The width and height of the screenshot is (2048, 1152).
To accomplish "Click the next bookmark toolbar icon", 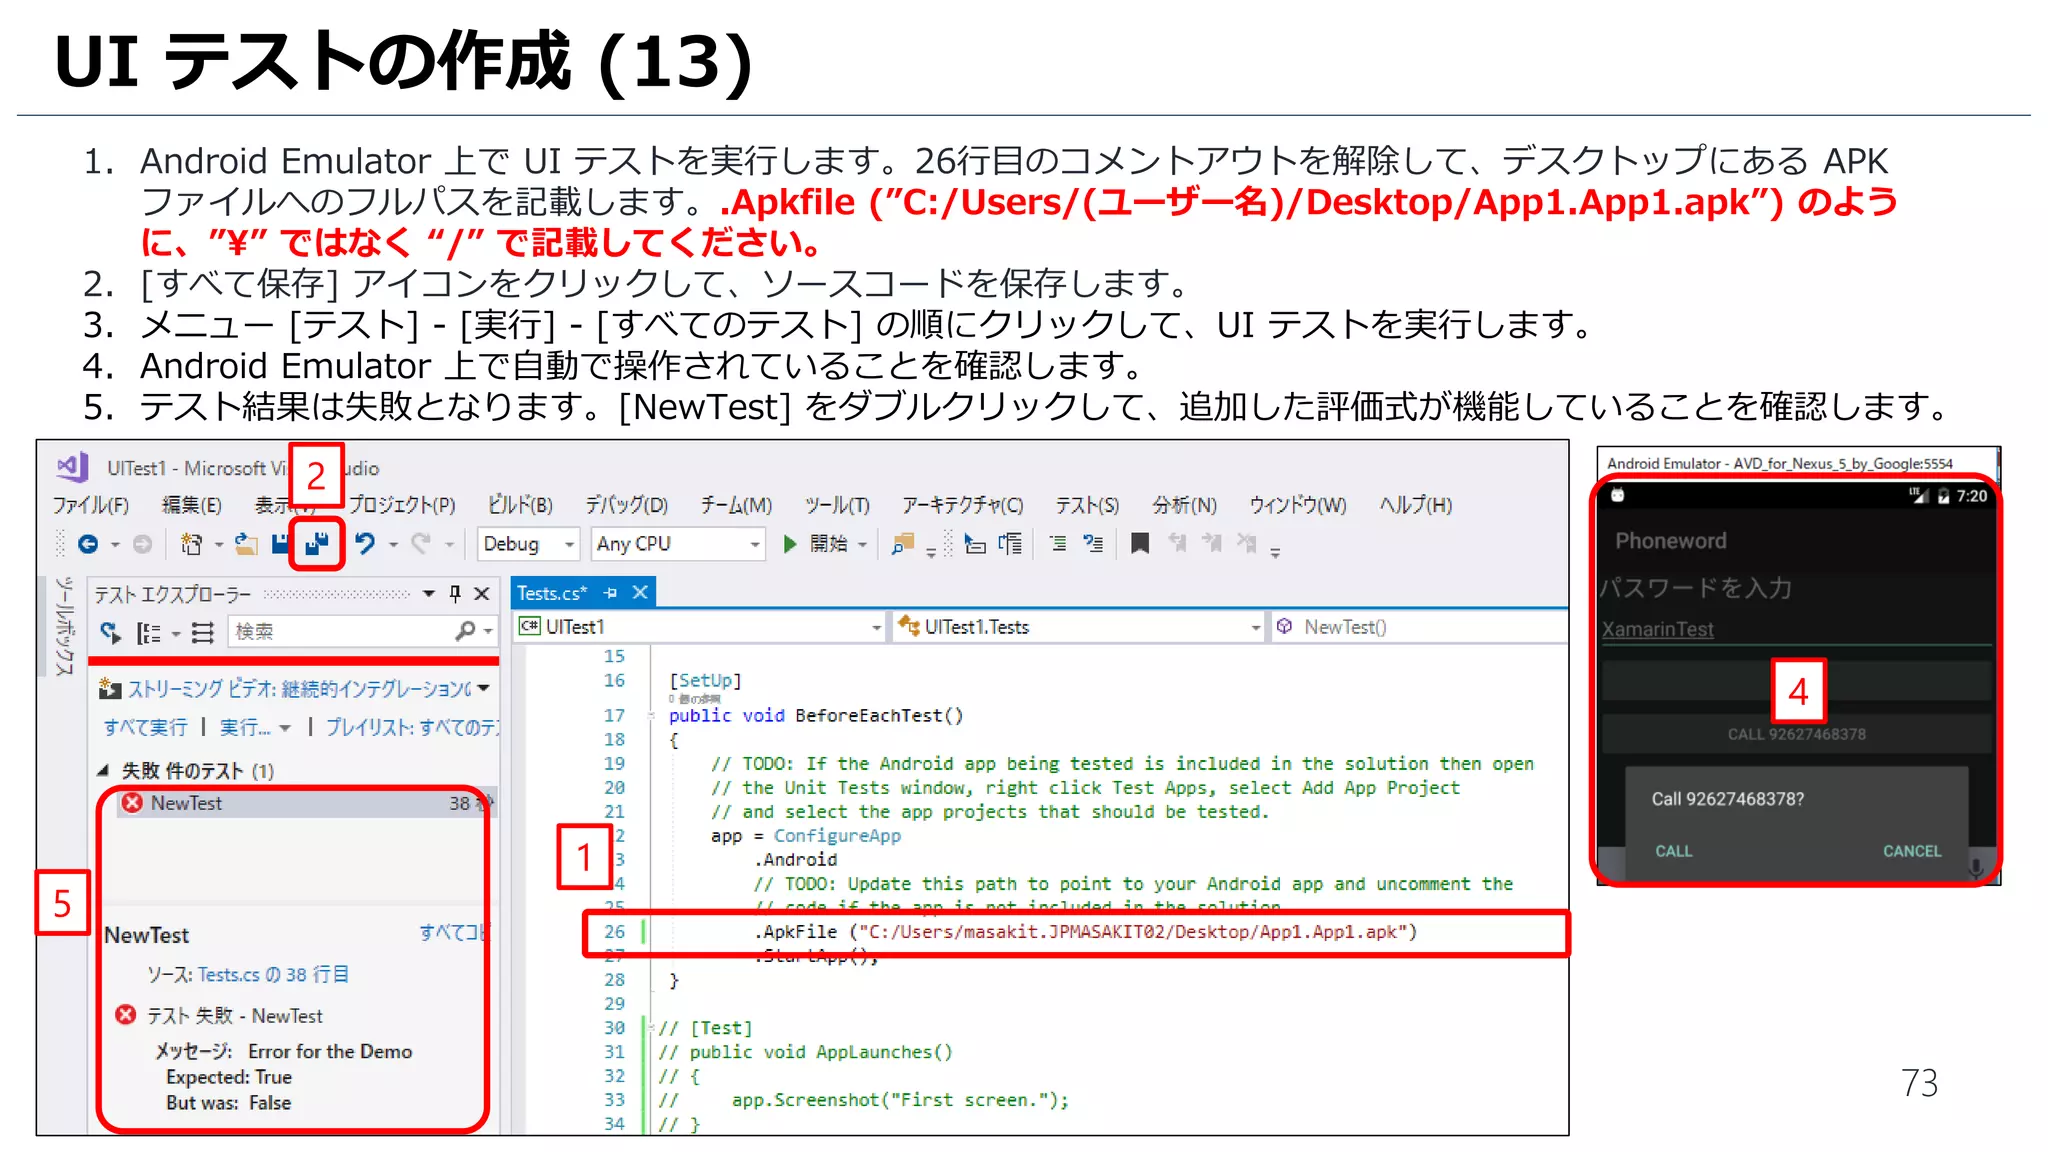I will click(1211, 543).
